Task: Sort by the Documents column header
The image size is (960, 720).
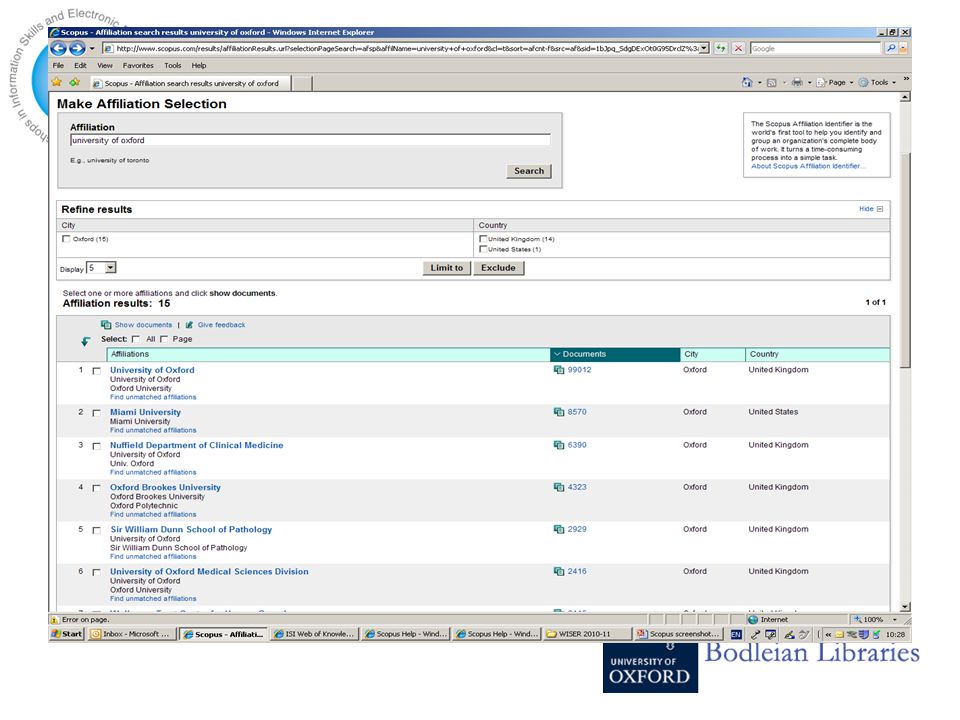Action: click(x=615, y=354)
